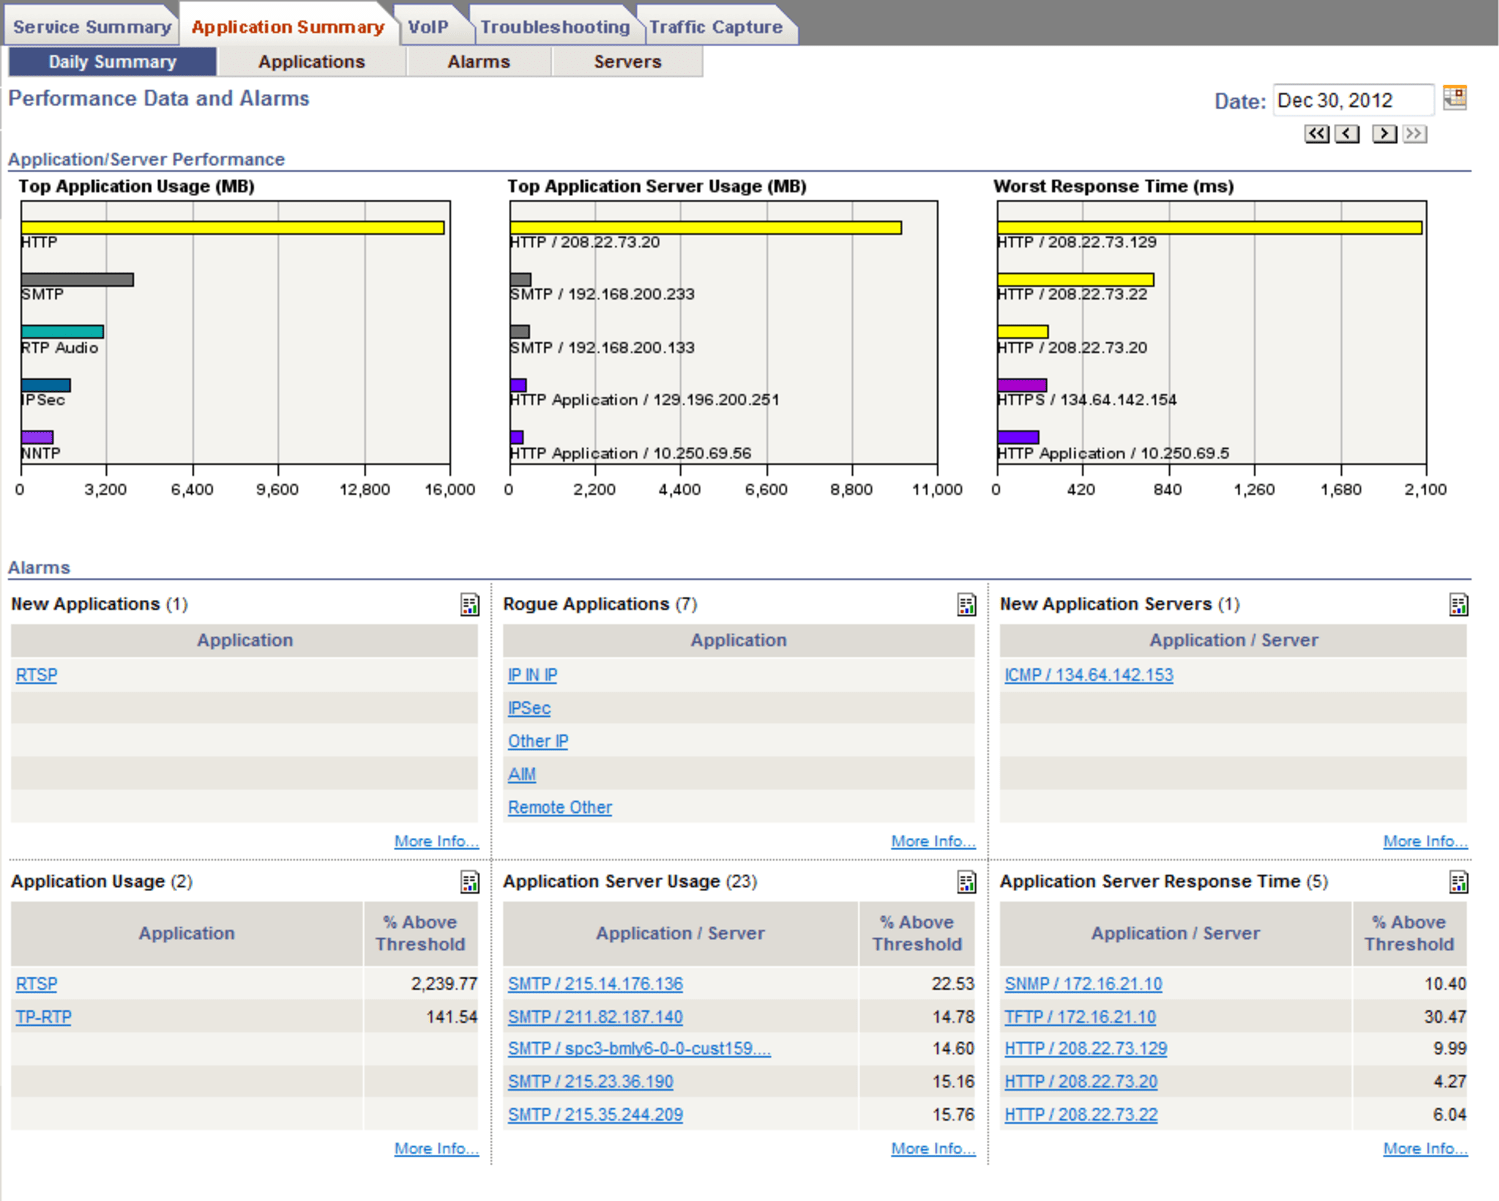Click the report icon for Rogue Applications
1499x1201 pixels.
pyautogui.click(x=965, y=605)
